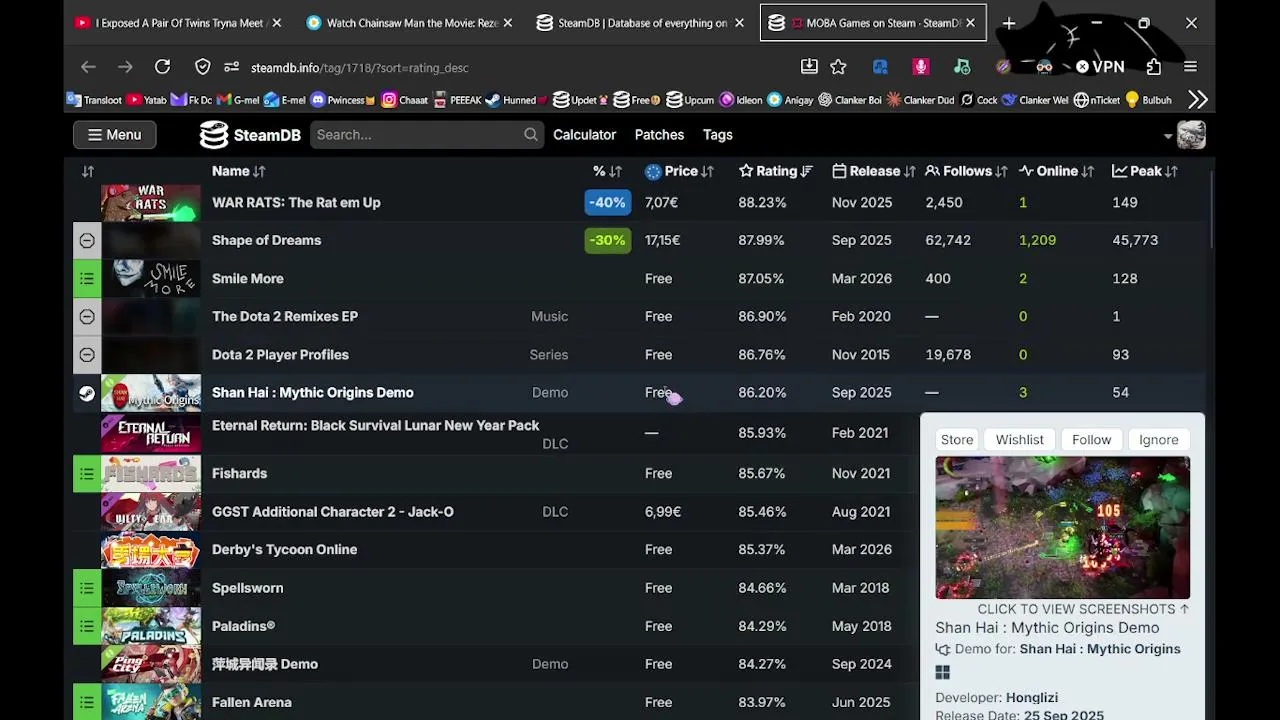Expand the hidden bookmarks overflow chevron

click(1197, 100)
